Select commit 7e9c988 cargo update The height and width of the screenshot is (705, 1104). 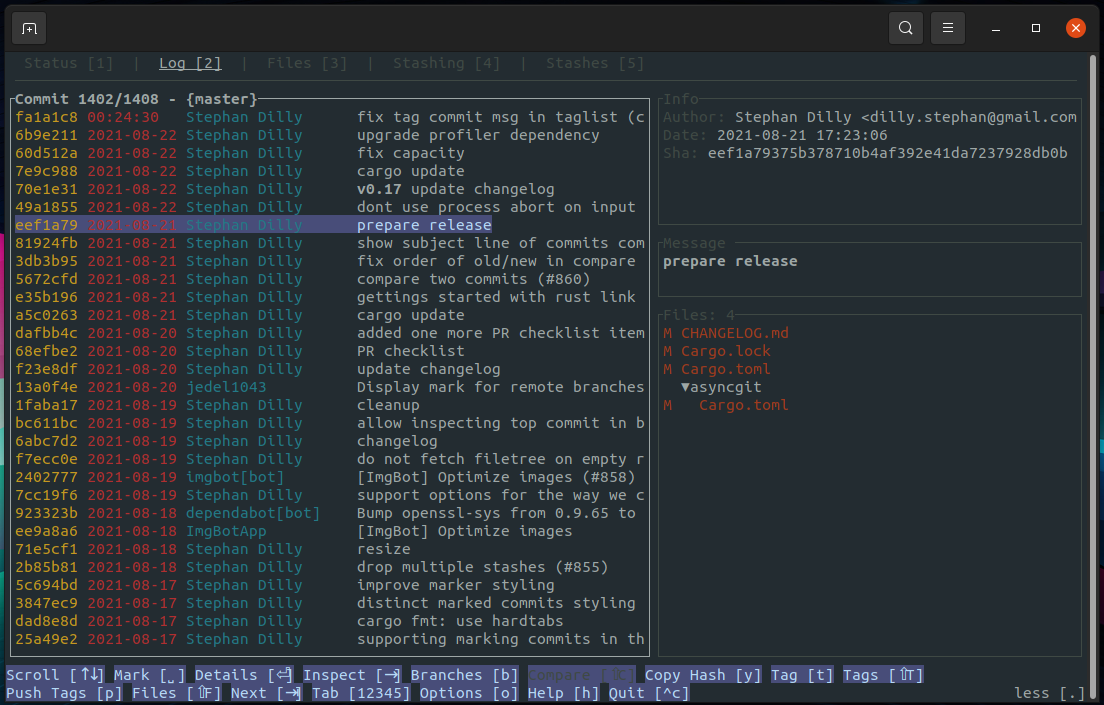coord(330,171)
